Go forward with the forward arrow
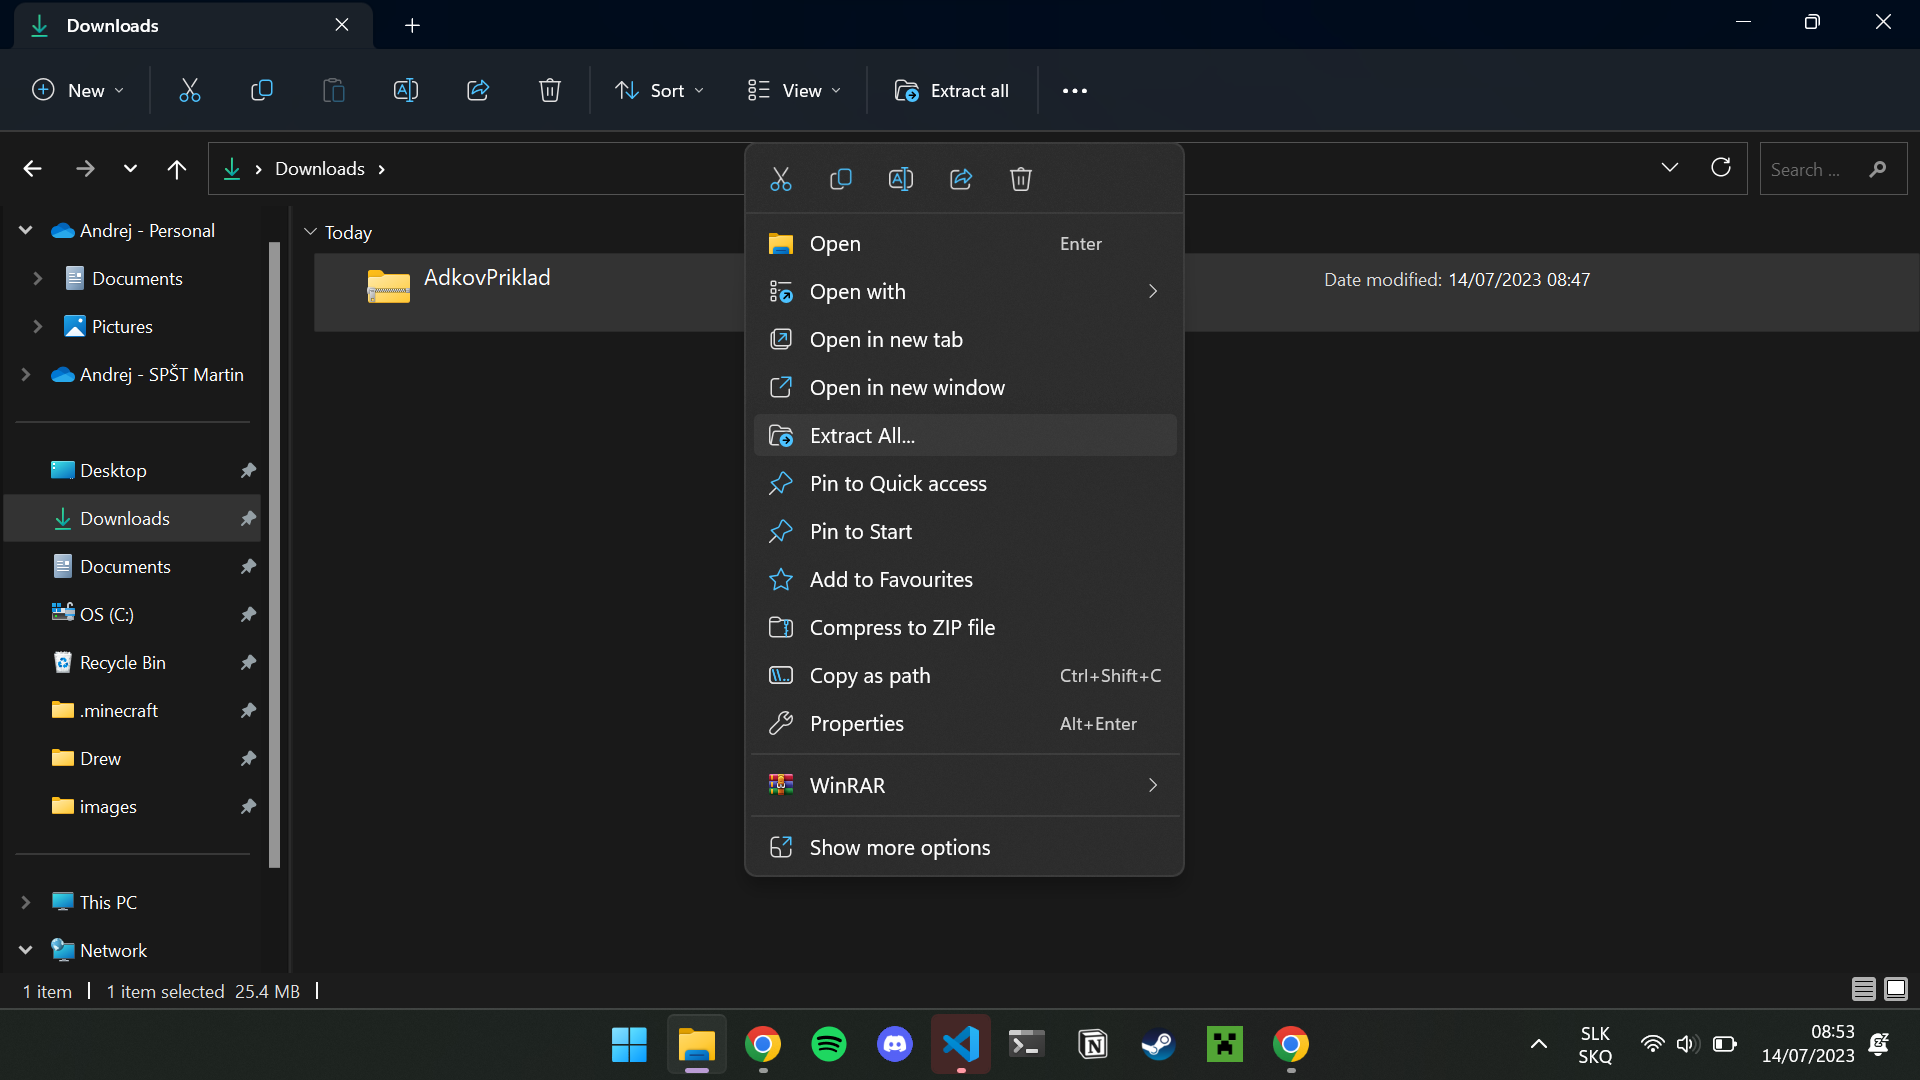 [85, 169]
